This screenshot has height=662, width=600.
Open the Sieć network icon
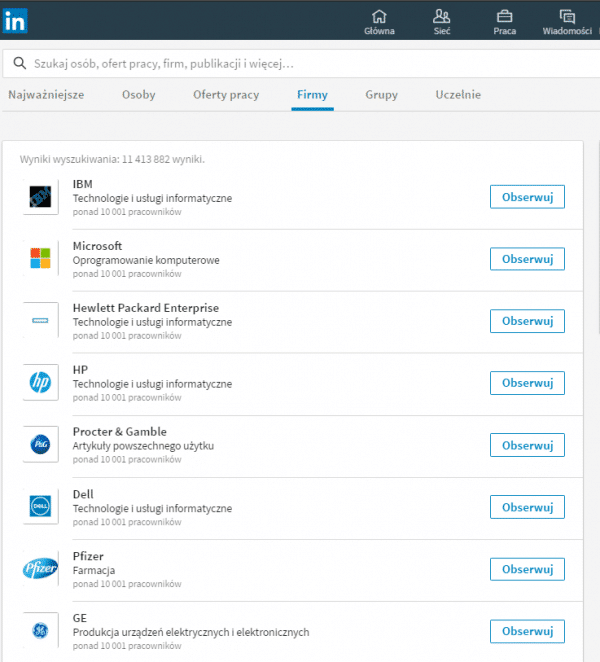click(x=442, y=17)
